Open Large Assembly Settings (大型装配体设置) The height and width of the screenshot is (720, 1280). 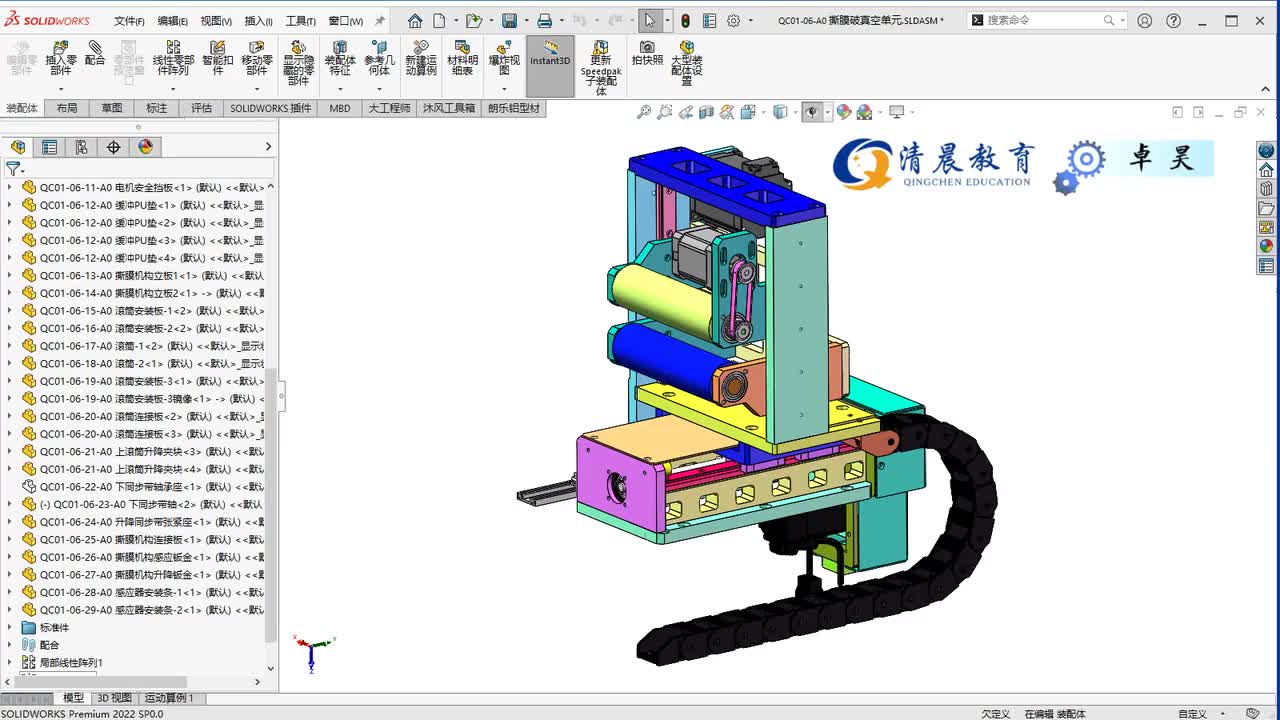click(687, 63)
